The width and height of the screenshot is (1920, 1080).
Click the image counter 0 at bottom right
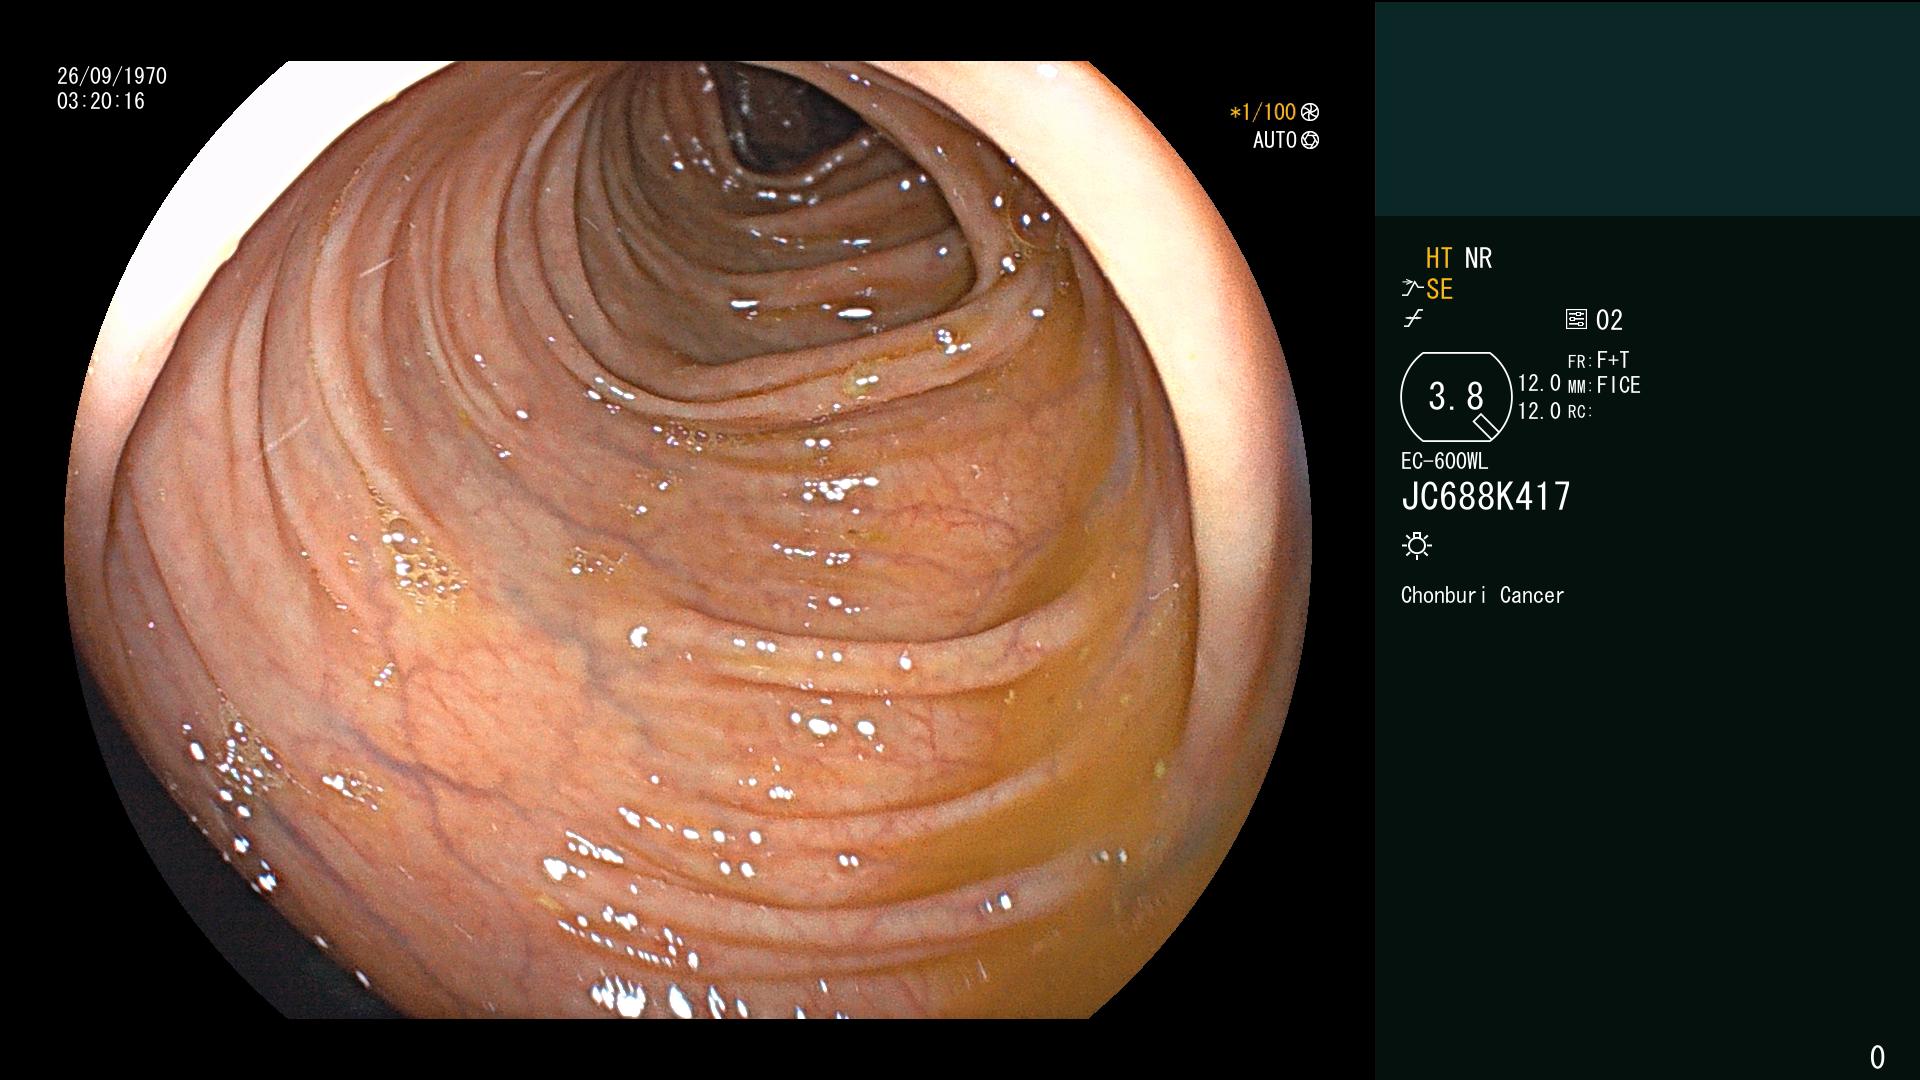[x=1877, y=1057]
